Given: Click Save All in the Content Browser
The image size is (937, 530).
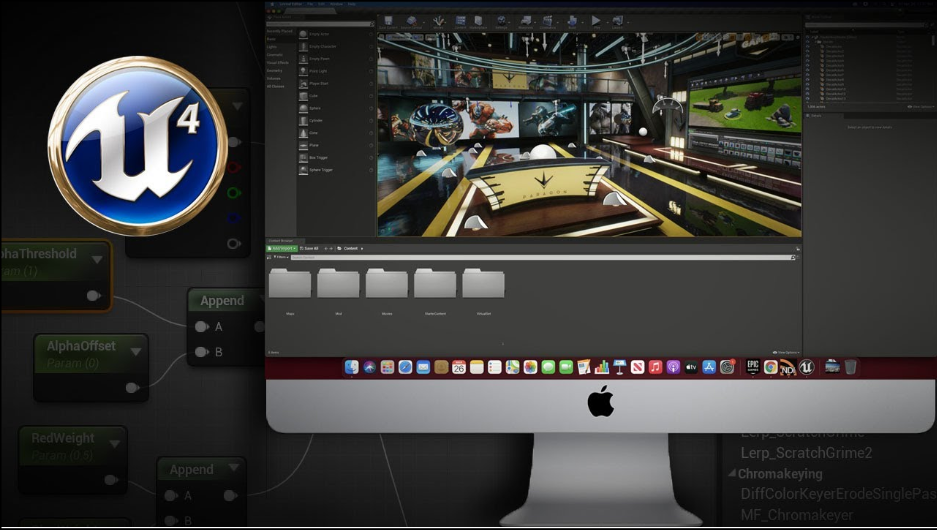Looking at the screenshot, I should (x=309, y=248).
